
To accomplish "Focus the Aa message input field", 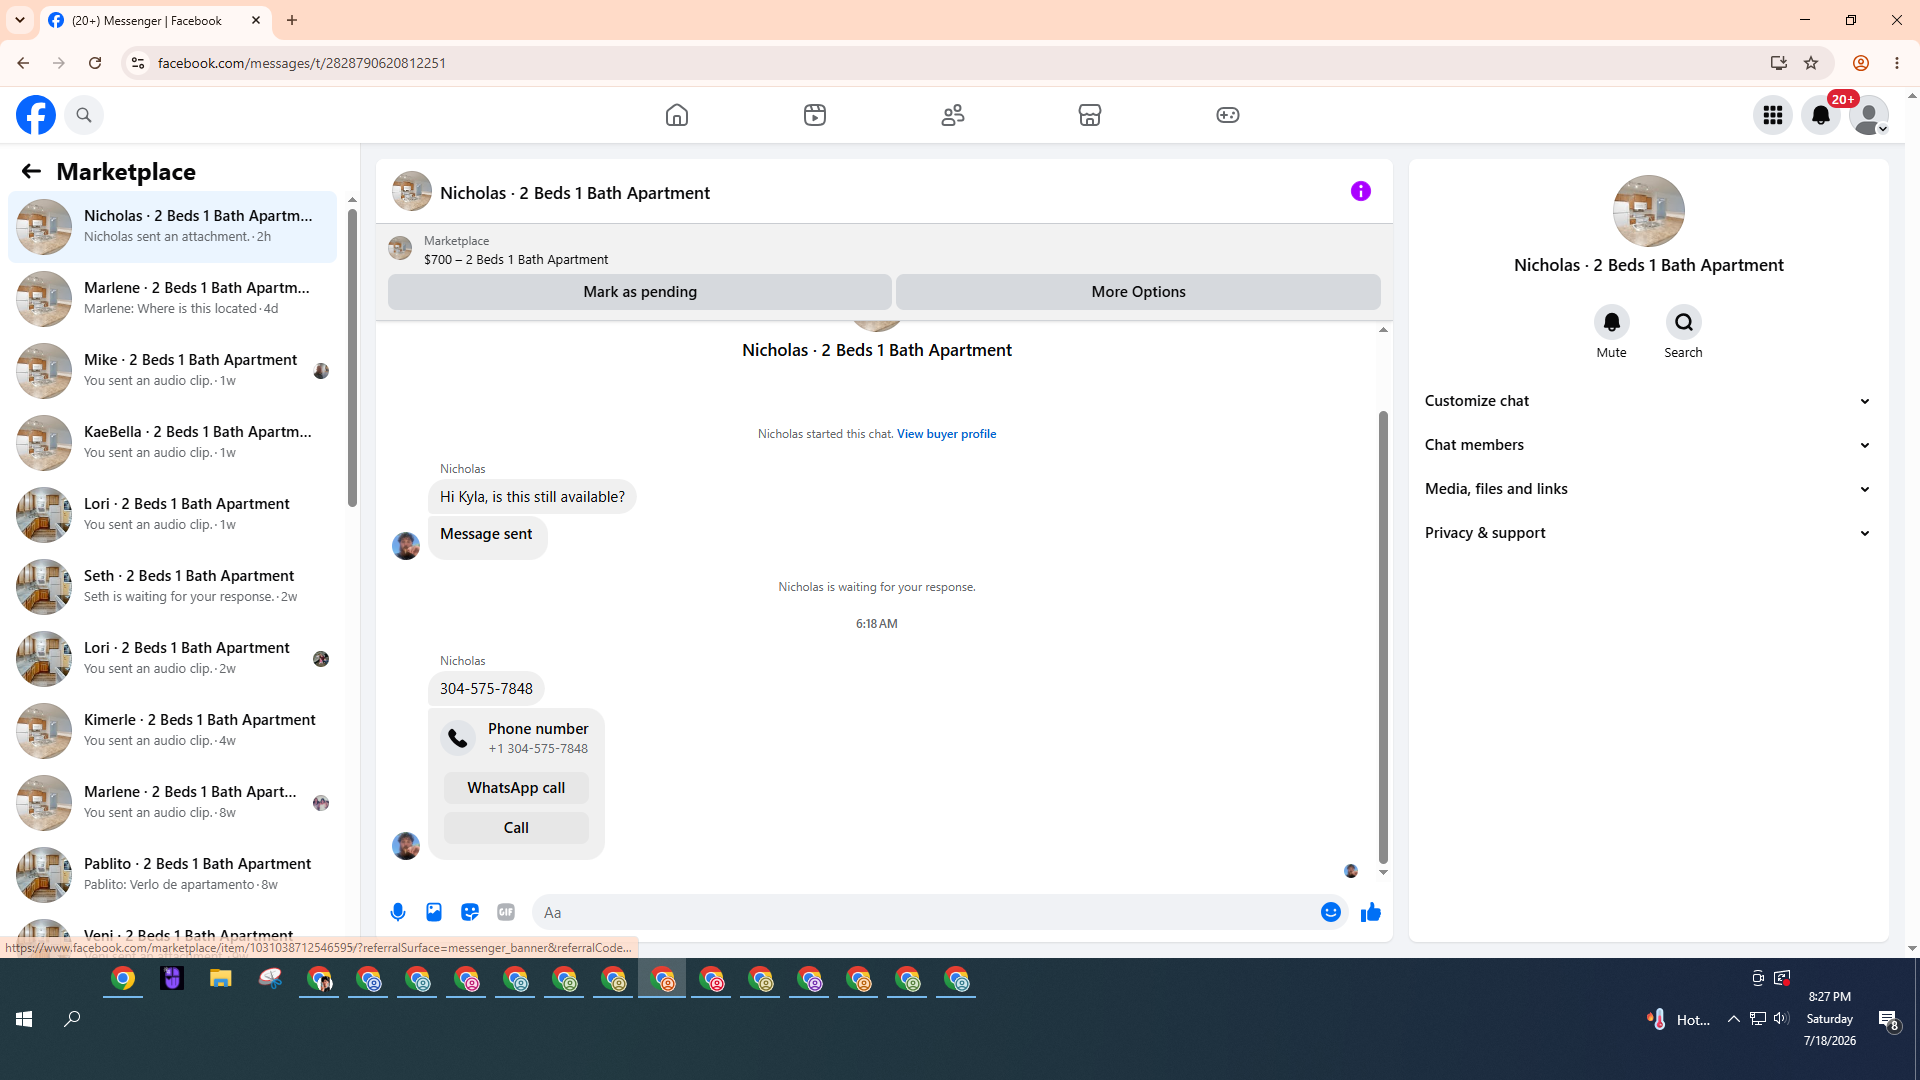I will (x=924, y=912).
